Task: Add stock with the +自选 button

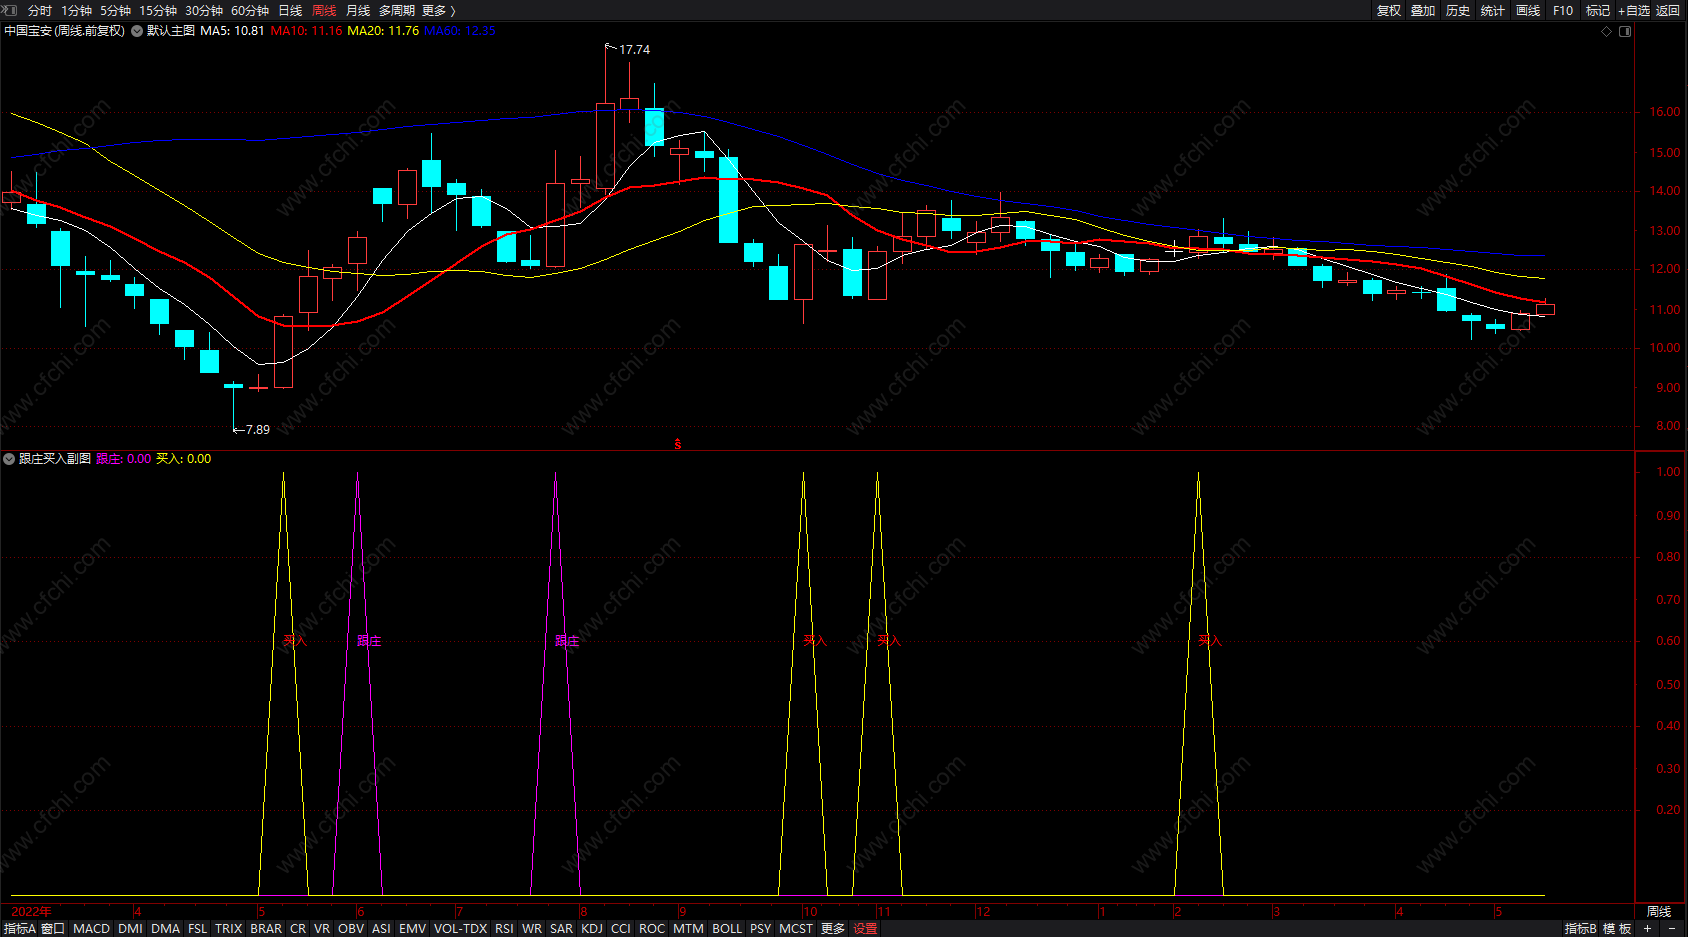Action: pos(1634,10)
